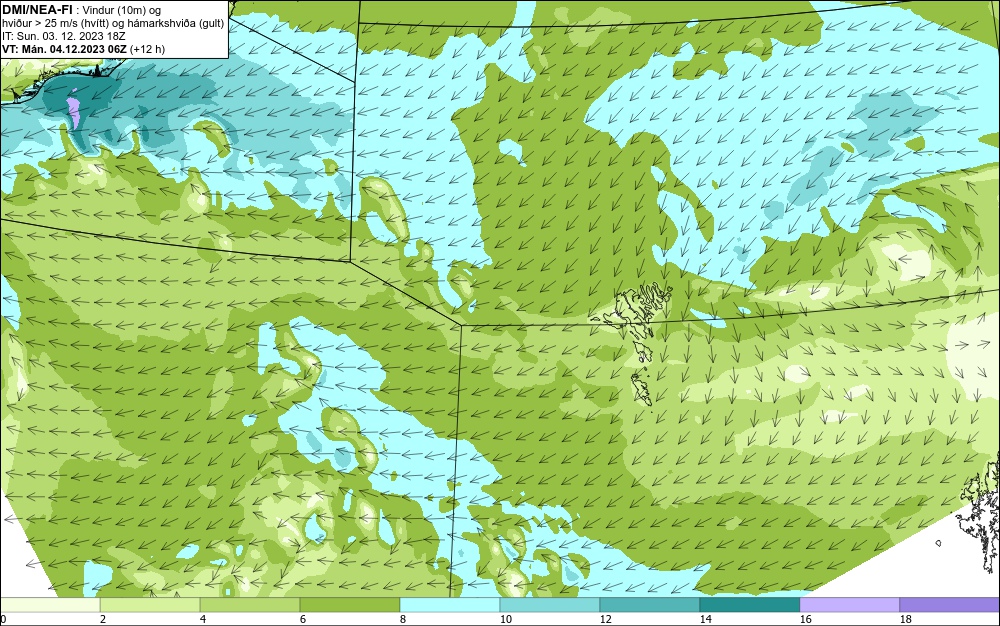Click the legend scale number 4
The height and width of the screenshot is (626, 1000).
click(203, 619)
